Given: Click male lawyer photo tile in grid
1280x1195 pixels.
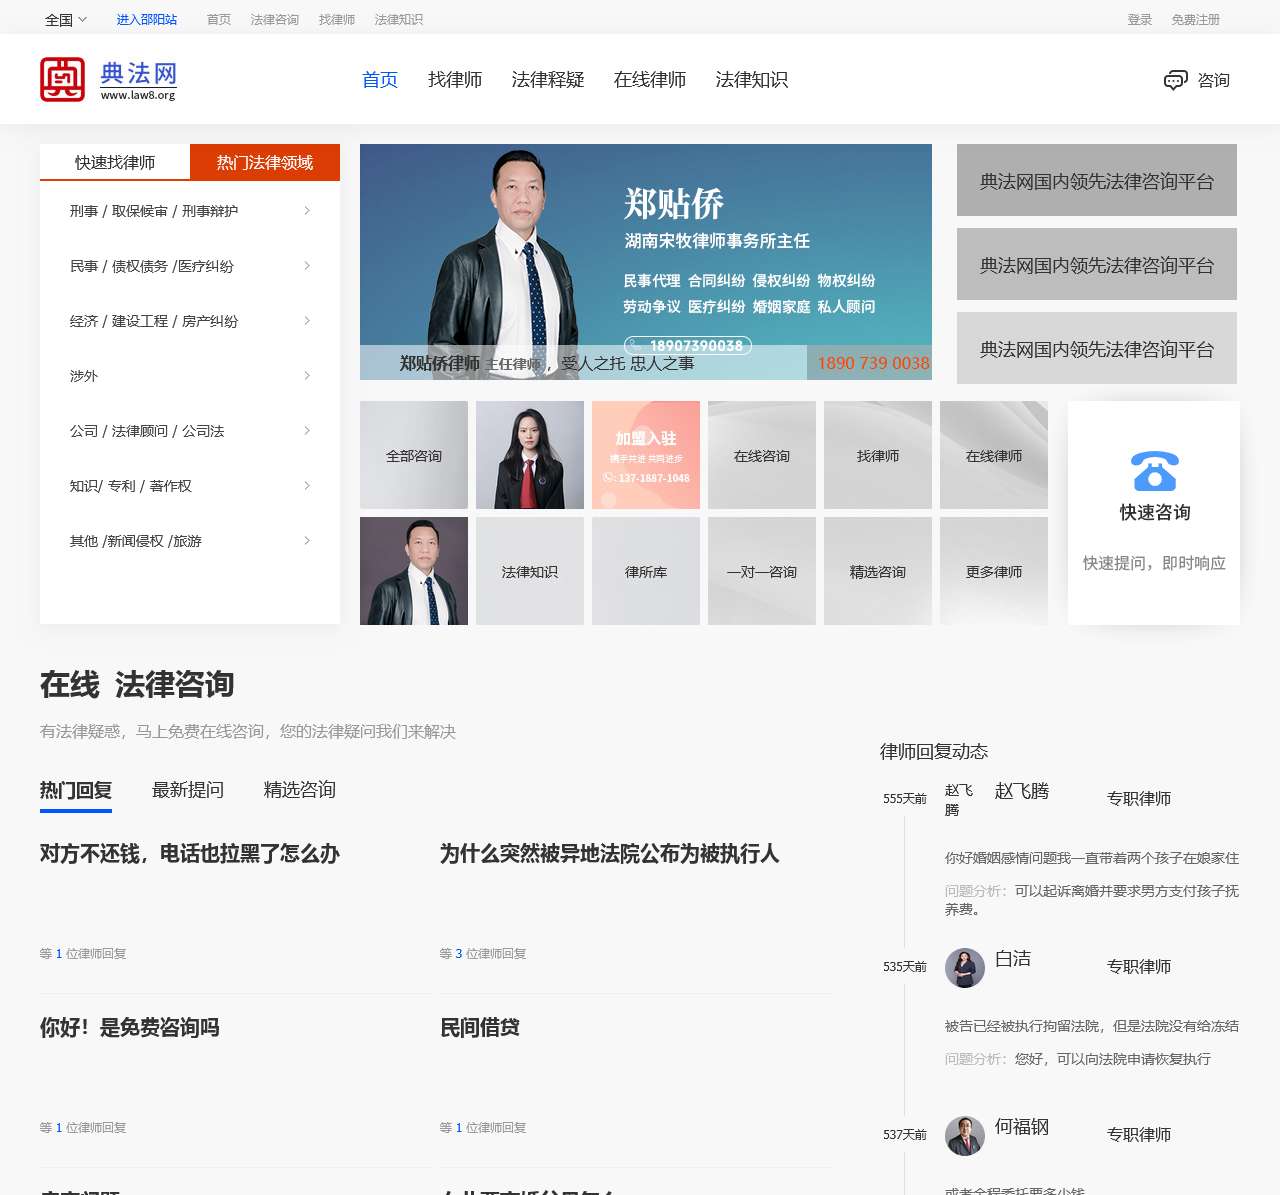Looking at the screenshot, I should click(x=414, y=571).
